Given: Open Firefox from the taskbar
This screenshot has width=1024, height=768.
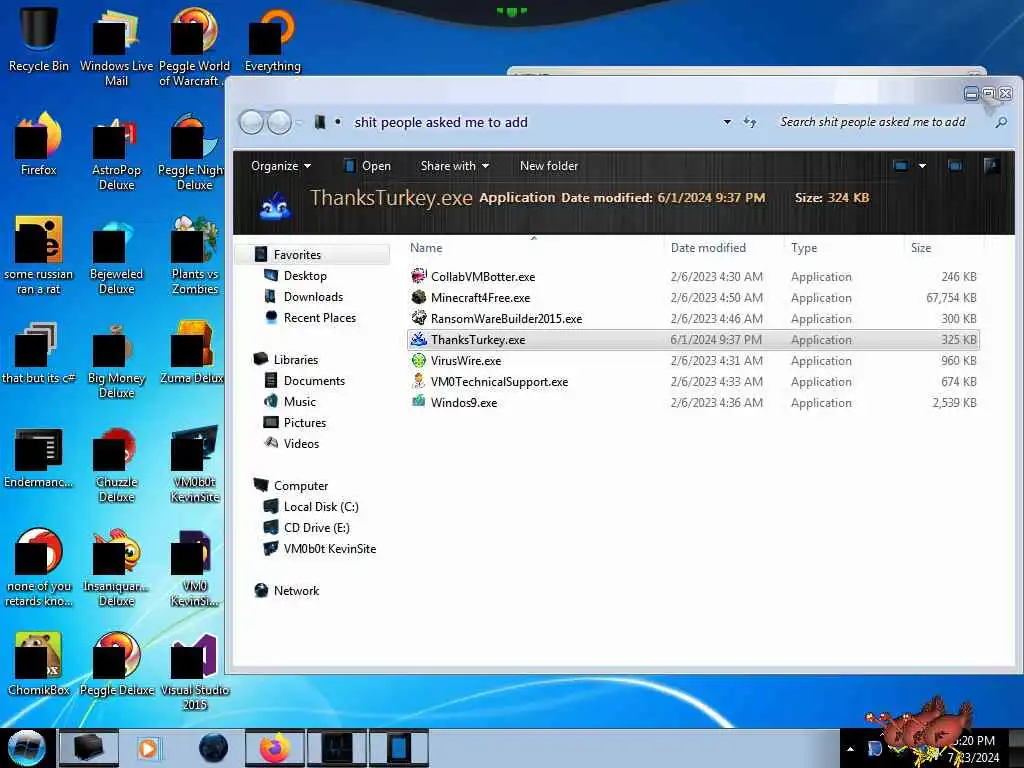Looking at the screenshot, I should point(274,748).
